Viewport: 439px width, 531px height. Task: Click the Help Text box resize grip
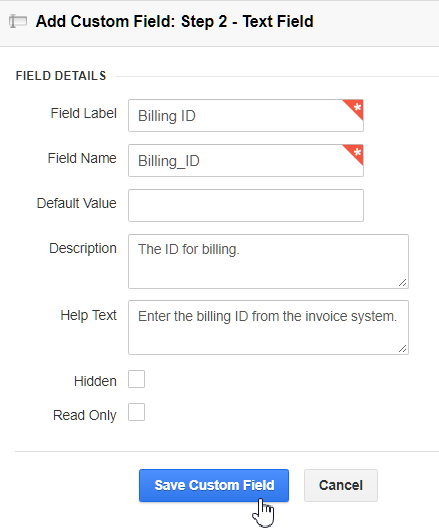(x=402, y=349)
